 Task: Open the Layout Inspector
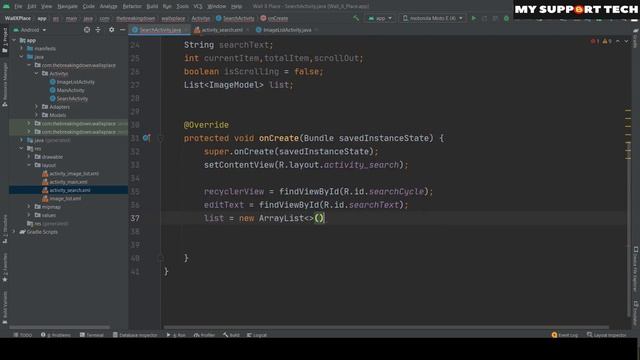point(606,335)
